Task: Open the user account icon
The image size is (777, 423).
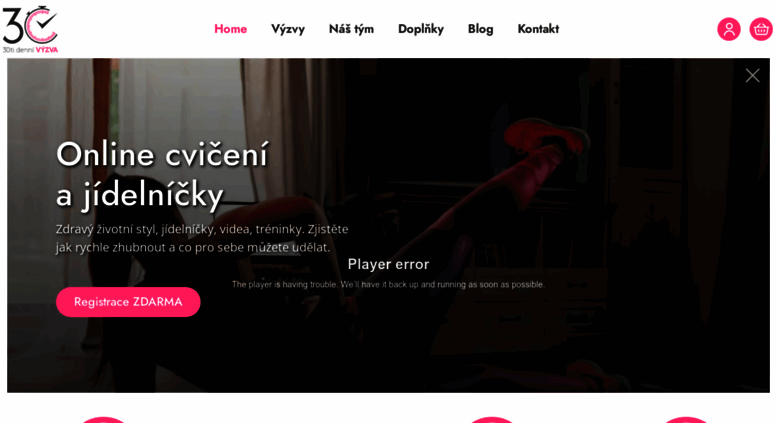Action: point(728,29)
